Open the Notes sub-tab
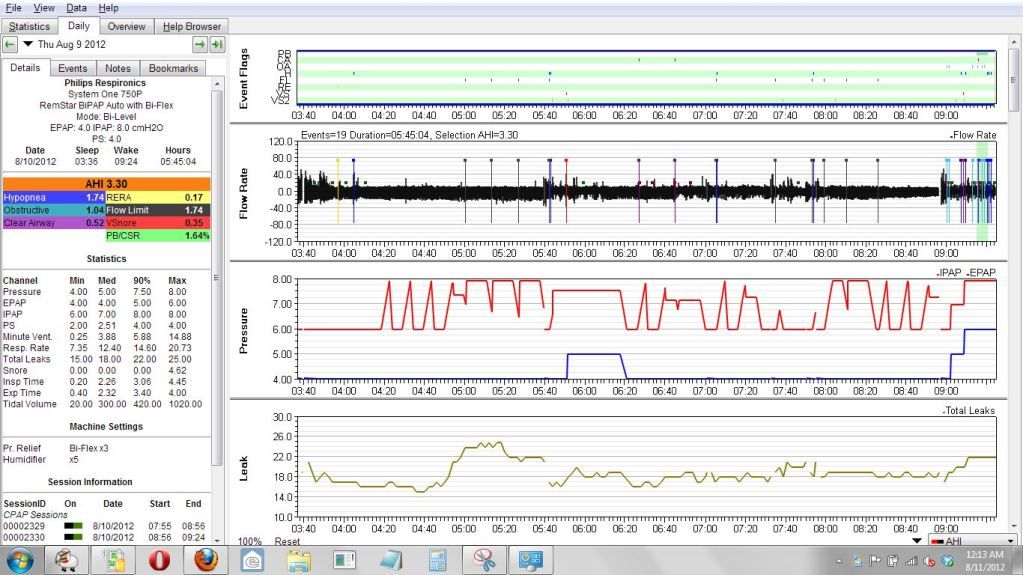The height and width of the screenshot is (575, 1023). 118,69
